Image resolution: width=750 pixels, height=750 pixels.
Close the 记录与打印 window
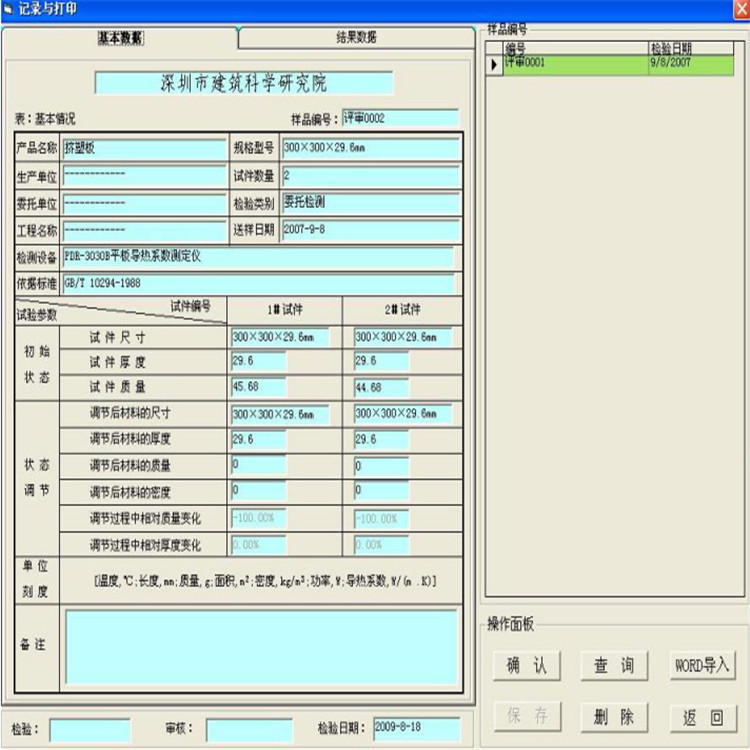tap(738, 9)
